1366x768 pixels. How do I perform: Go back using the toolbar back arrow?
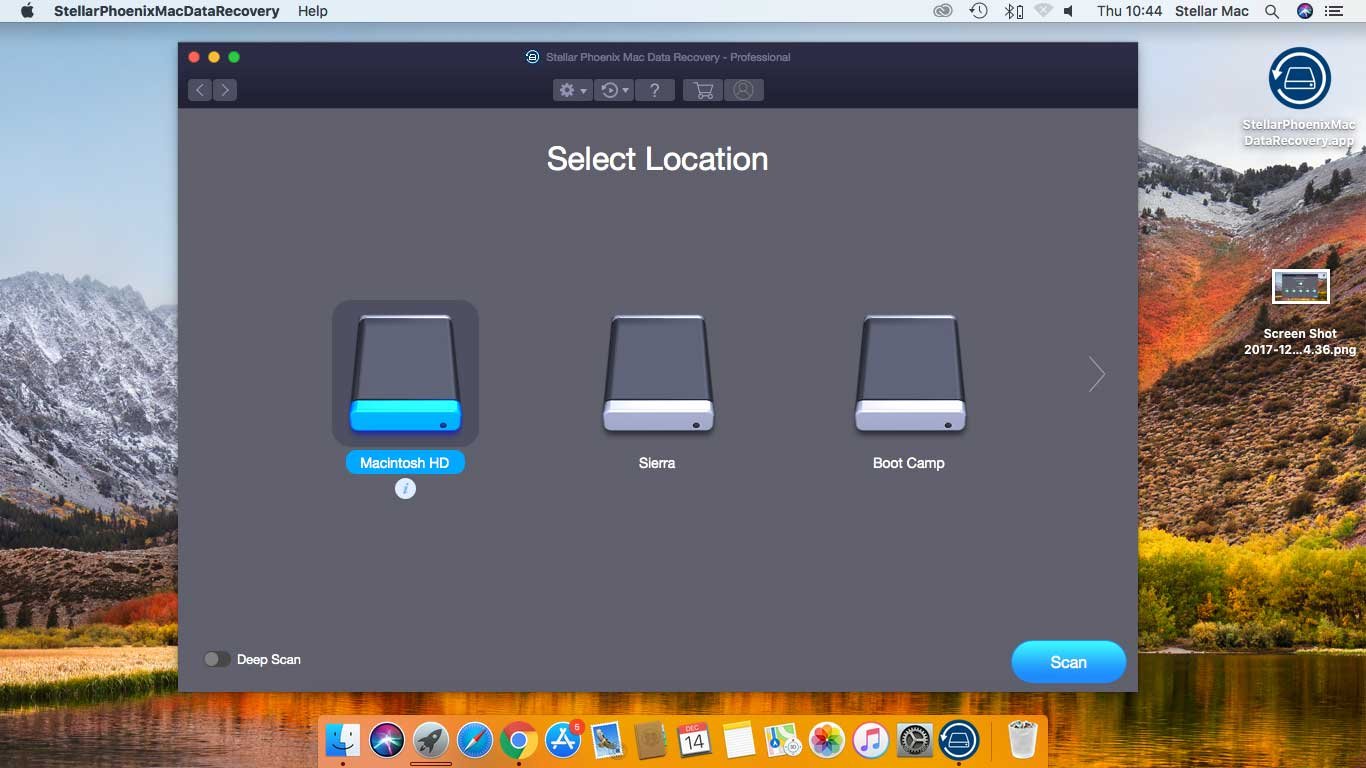[200, 90]
